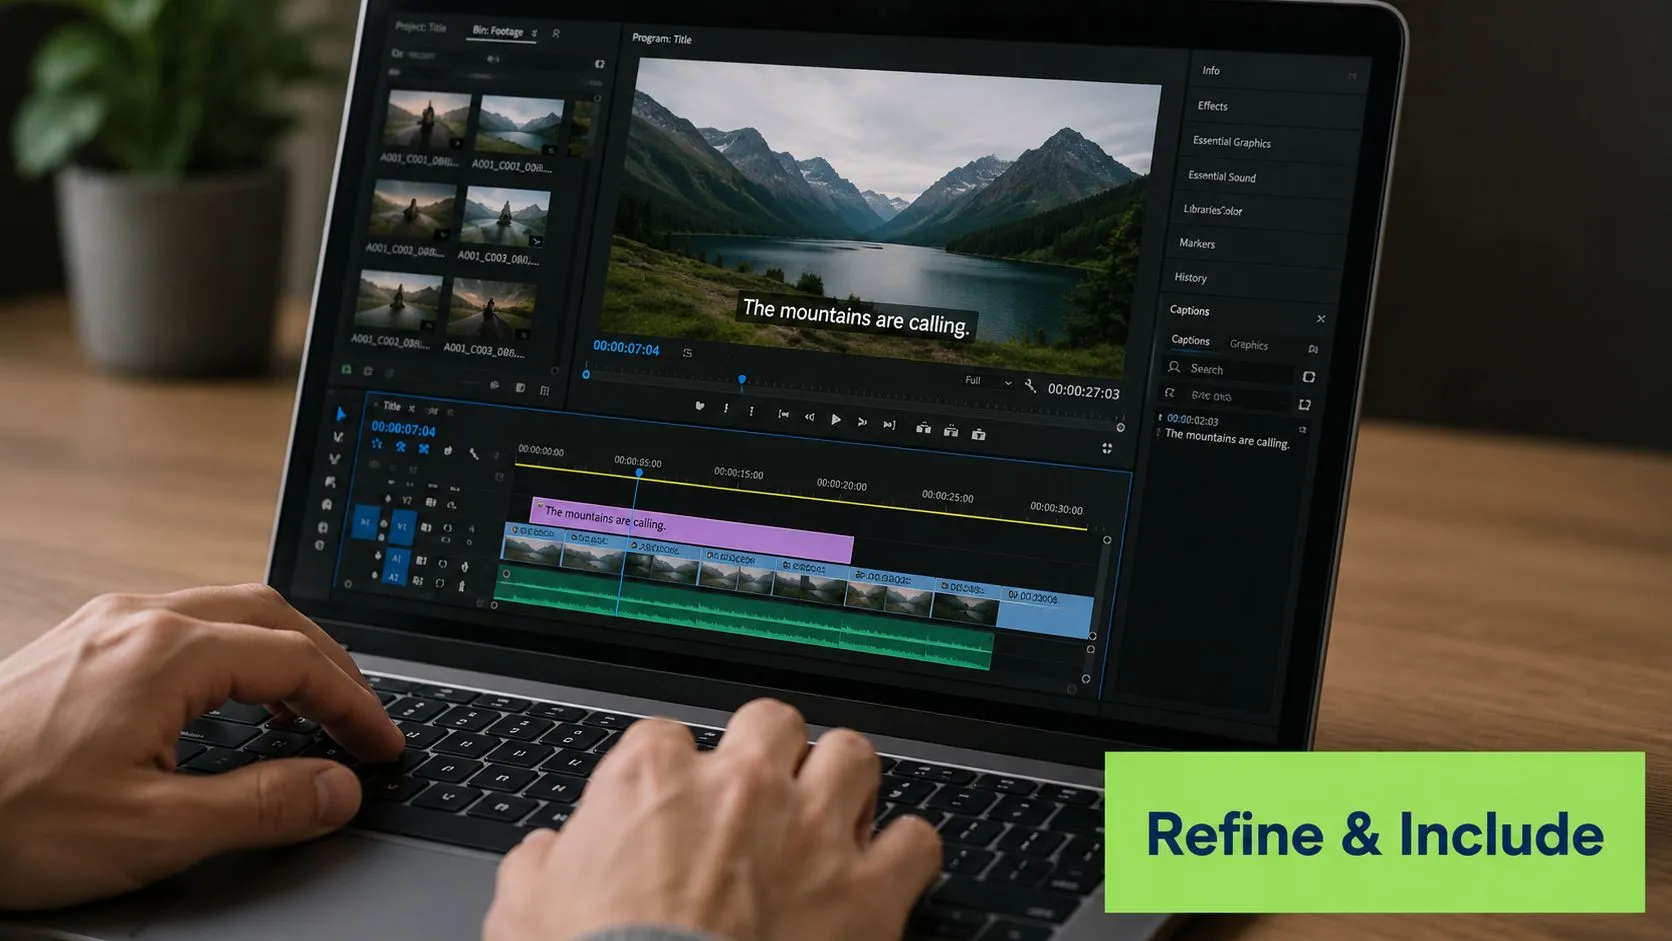This screenshot has height=941, width=1672.
Task: Click the purple caption clip on timeline
Action: click(692, 530)
